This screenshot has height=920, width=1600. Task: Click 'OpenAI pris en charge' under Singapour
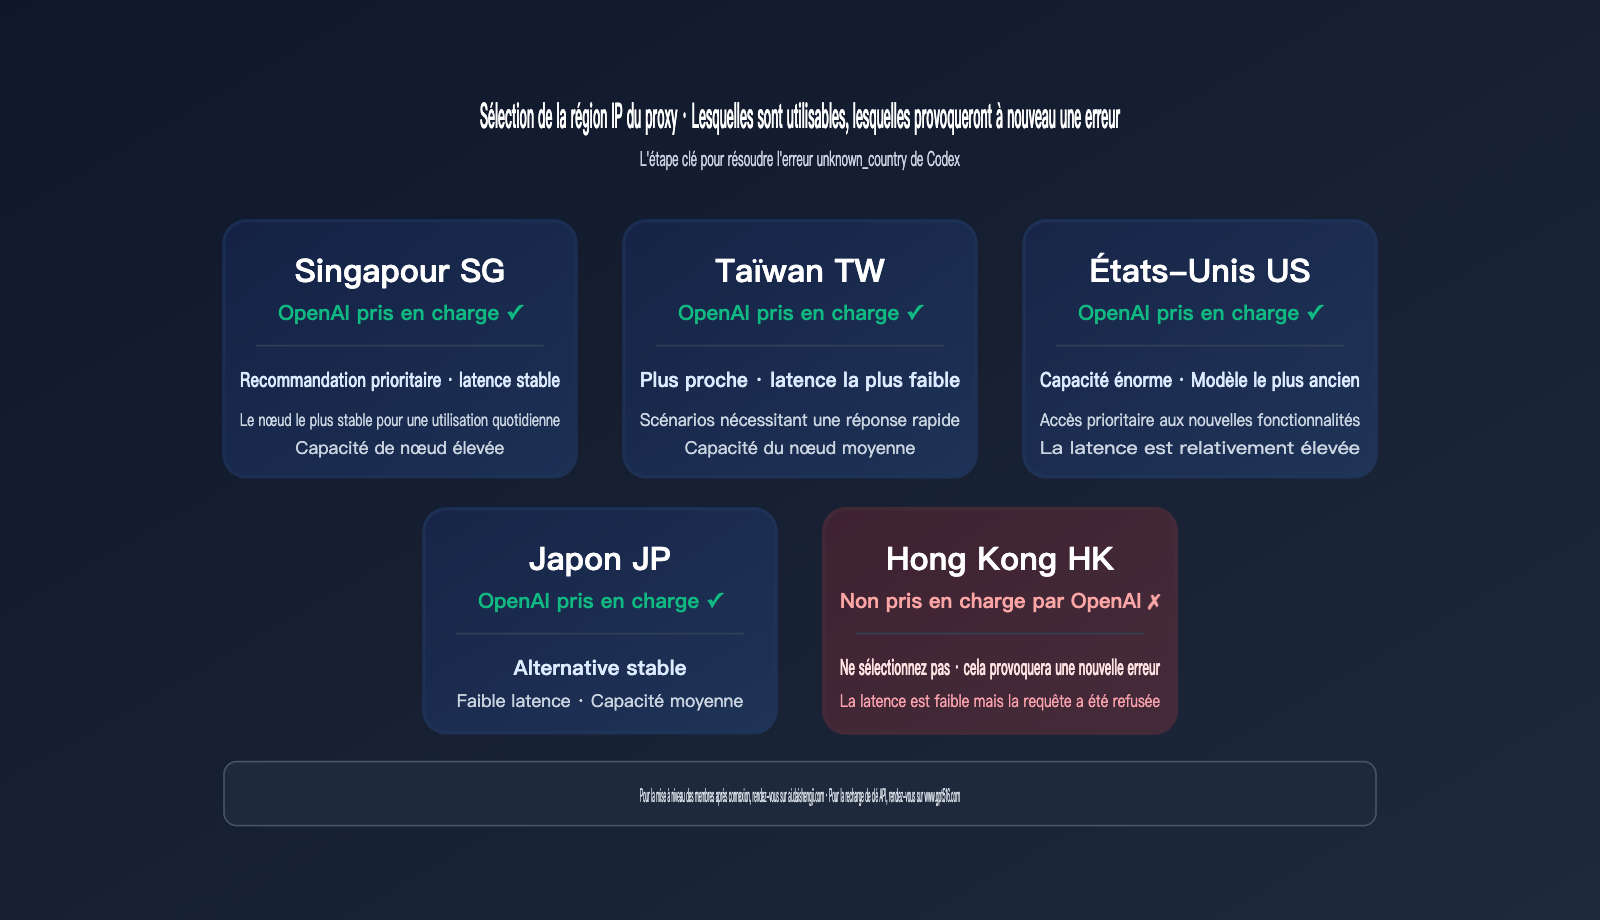pyautogui.click(x=400, y=313)
